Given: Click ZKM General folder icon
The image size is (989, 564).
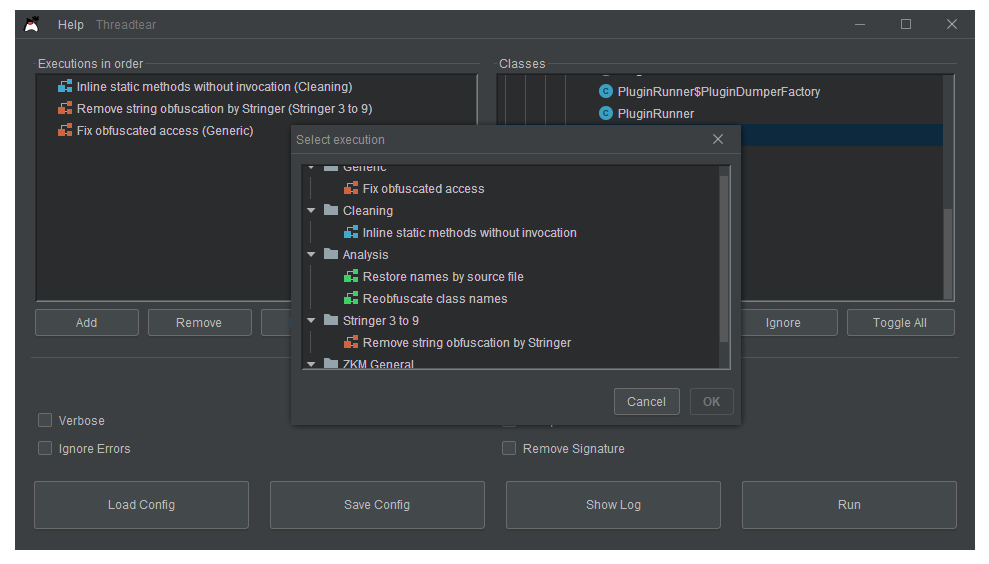Looking at the screenshot, I should [331, 363].
